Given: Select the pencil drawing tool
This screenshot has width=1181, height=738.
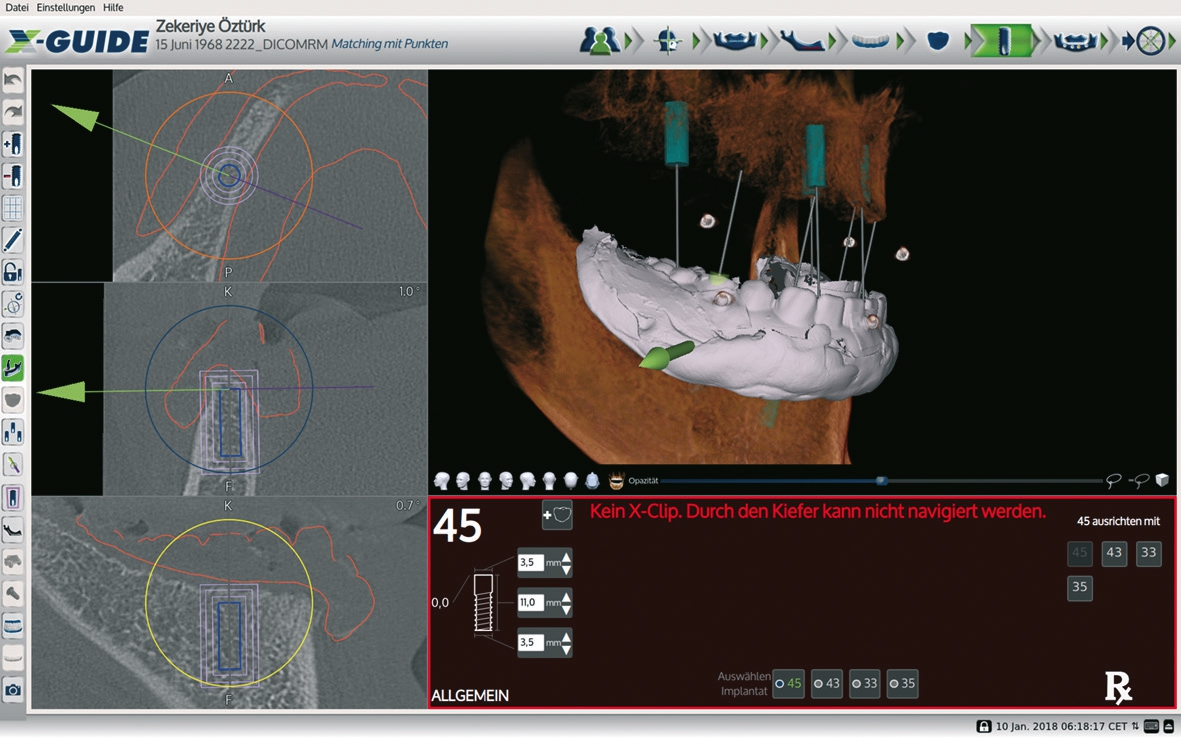Looking at the screenshot, I should point(13,240).
